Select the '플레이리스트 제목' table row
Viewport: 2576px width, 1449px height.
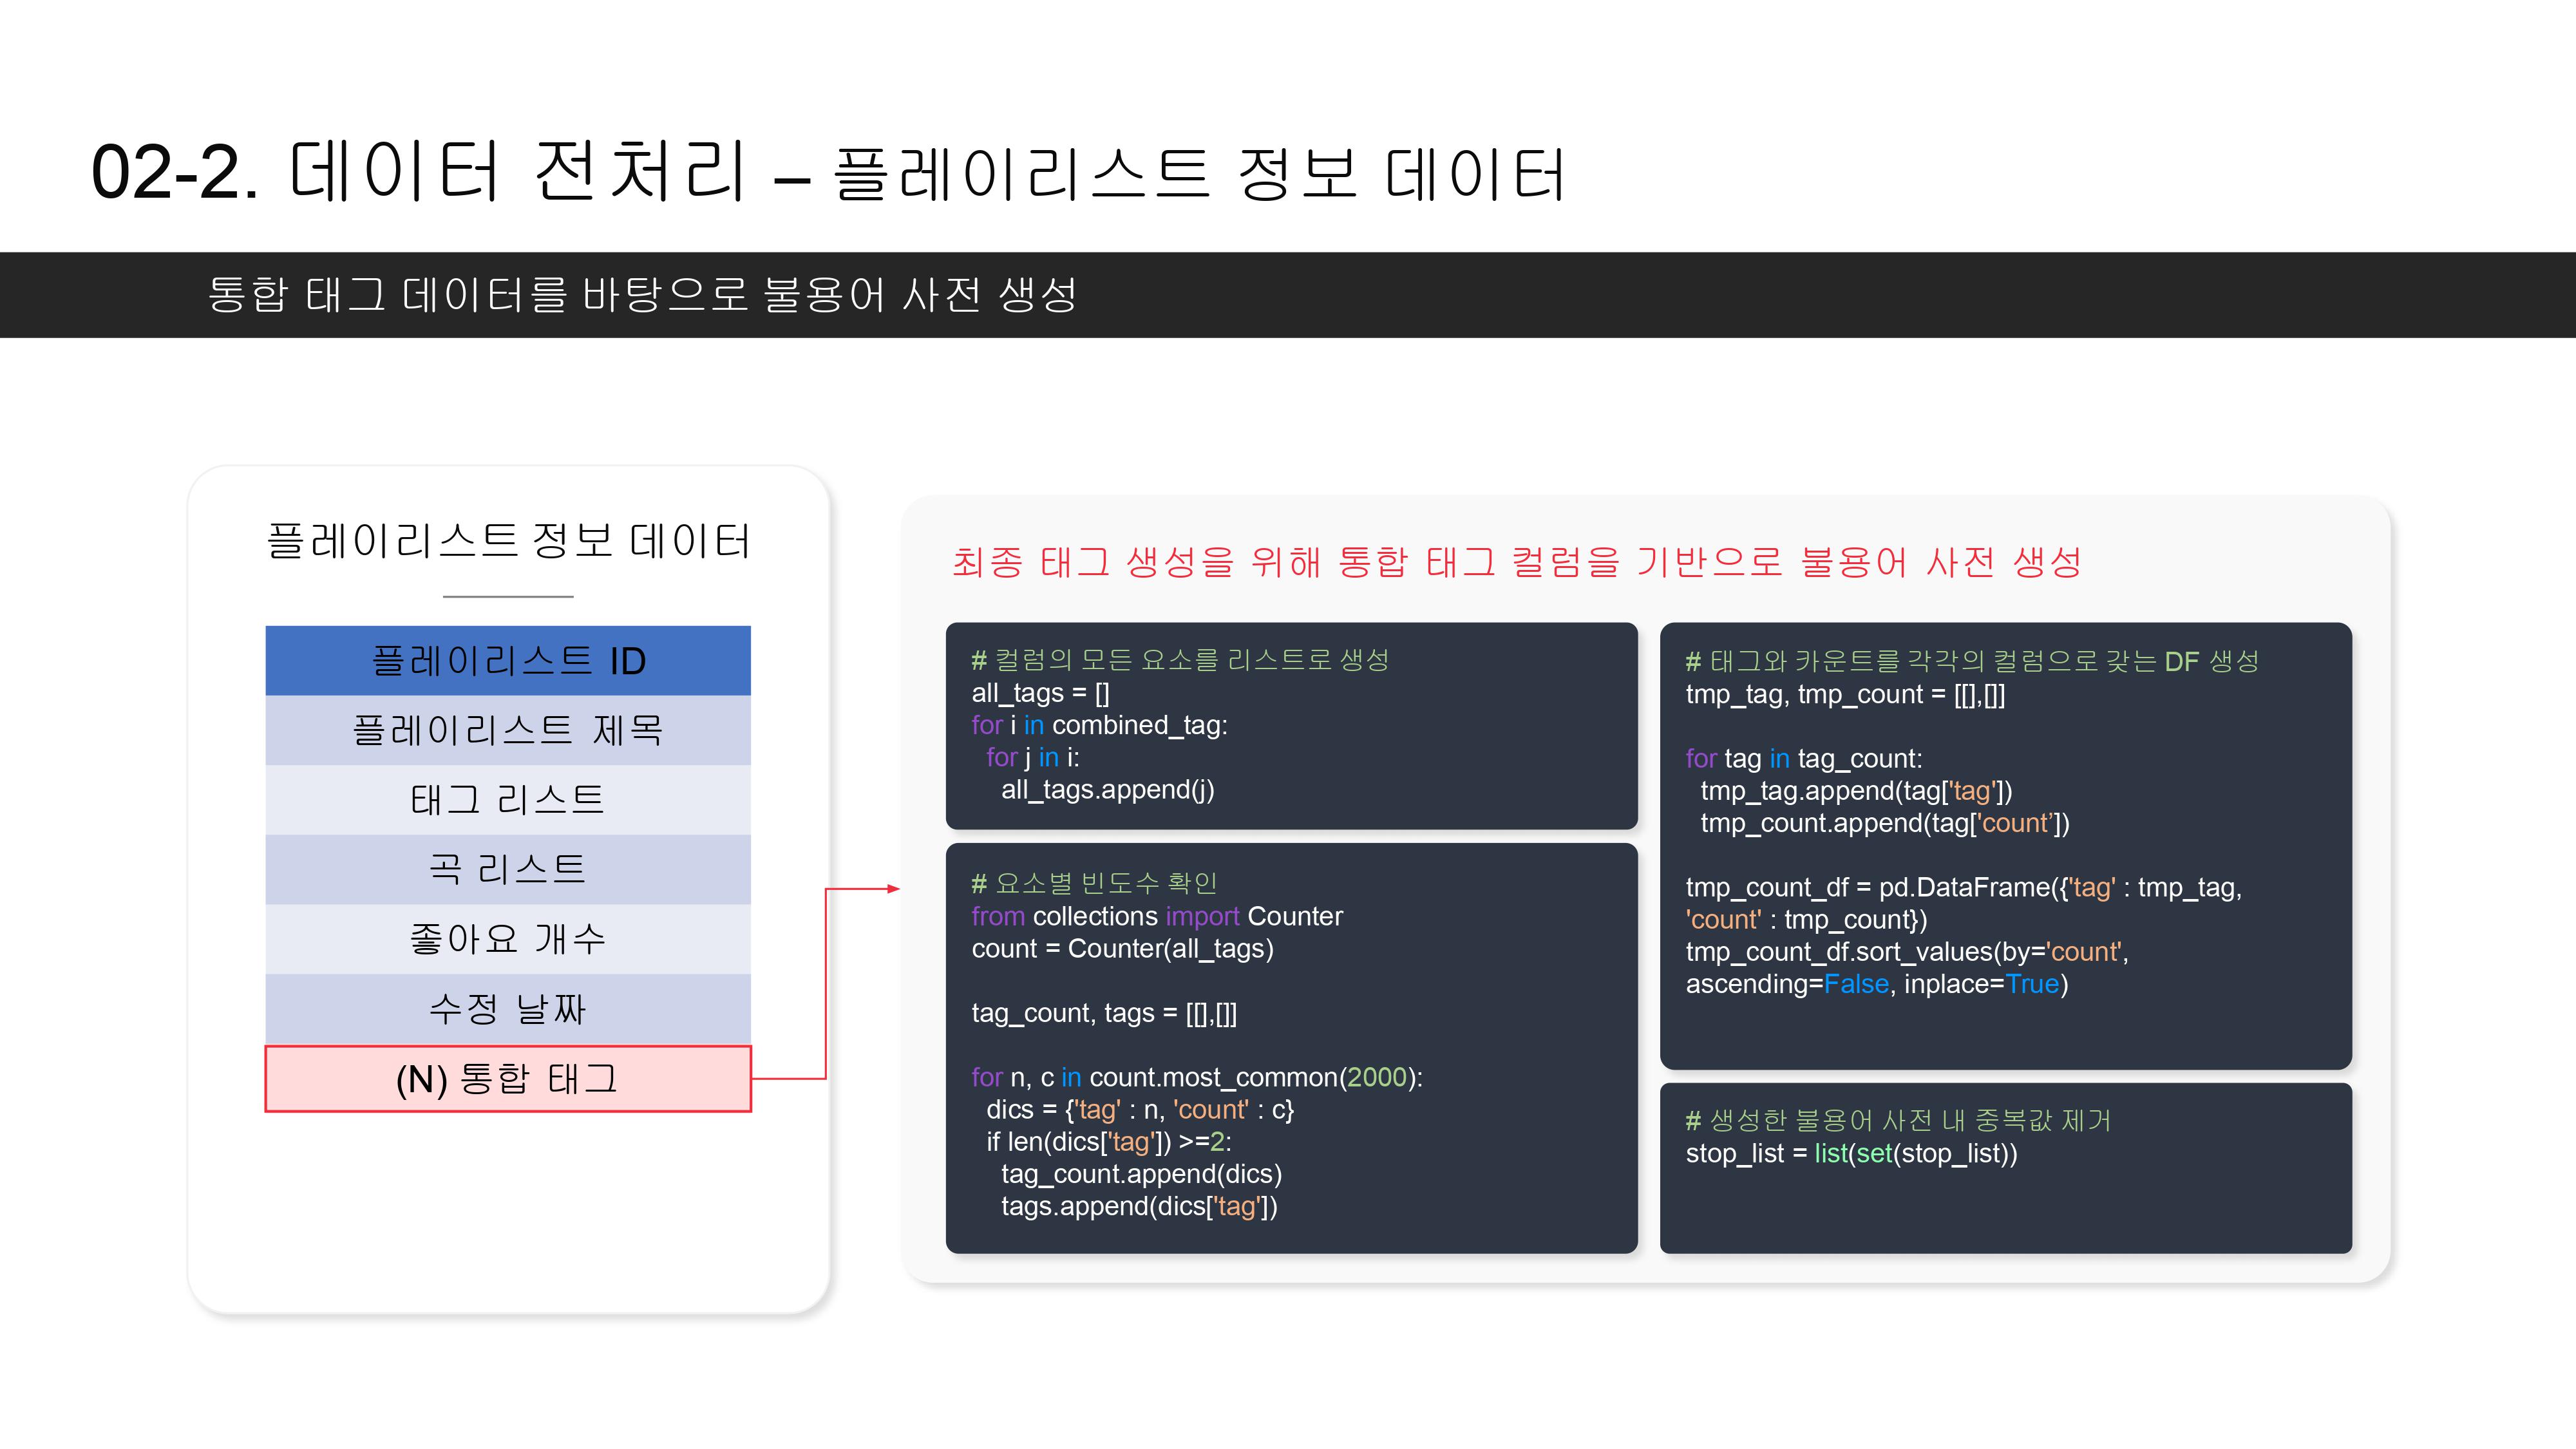point(508,730)
